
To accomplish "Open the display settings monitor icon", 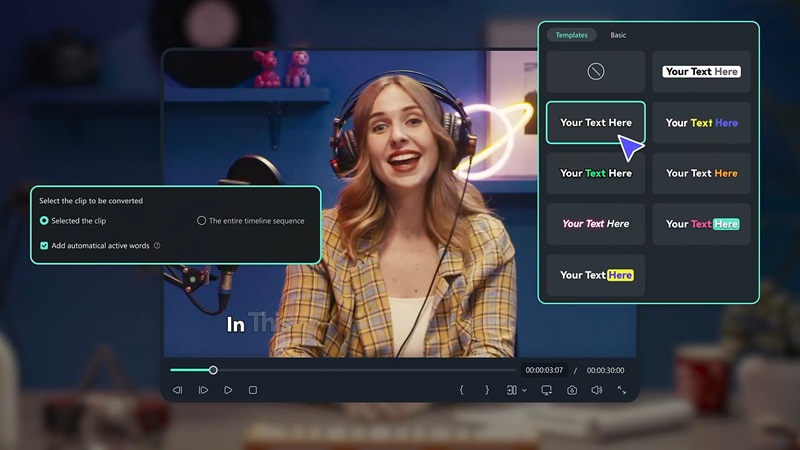I will [x=547, y=390].
